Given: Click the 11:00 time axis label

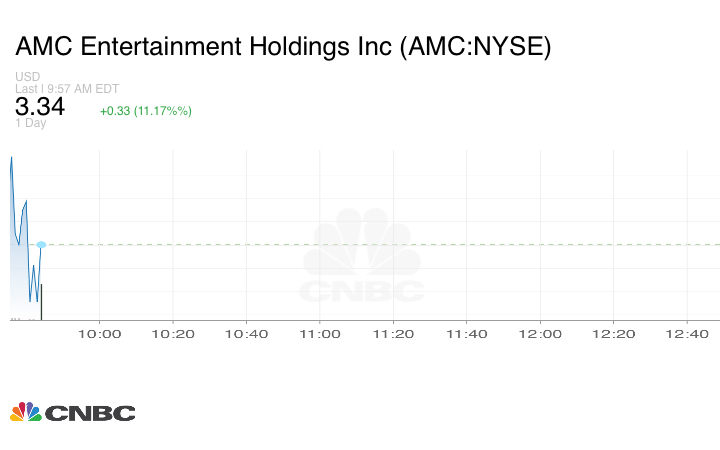Looking at the screenshot, I should [319, 334].
